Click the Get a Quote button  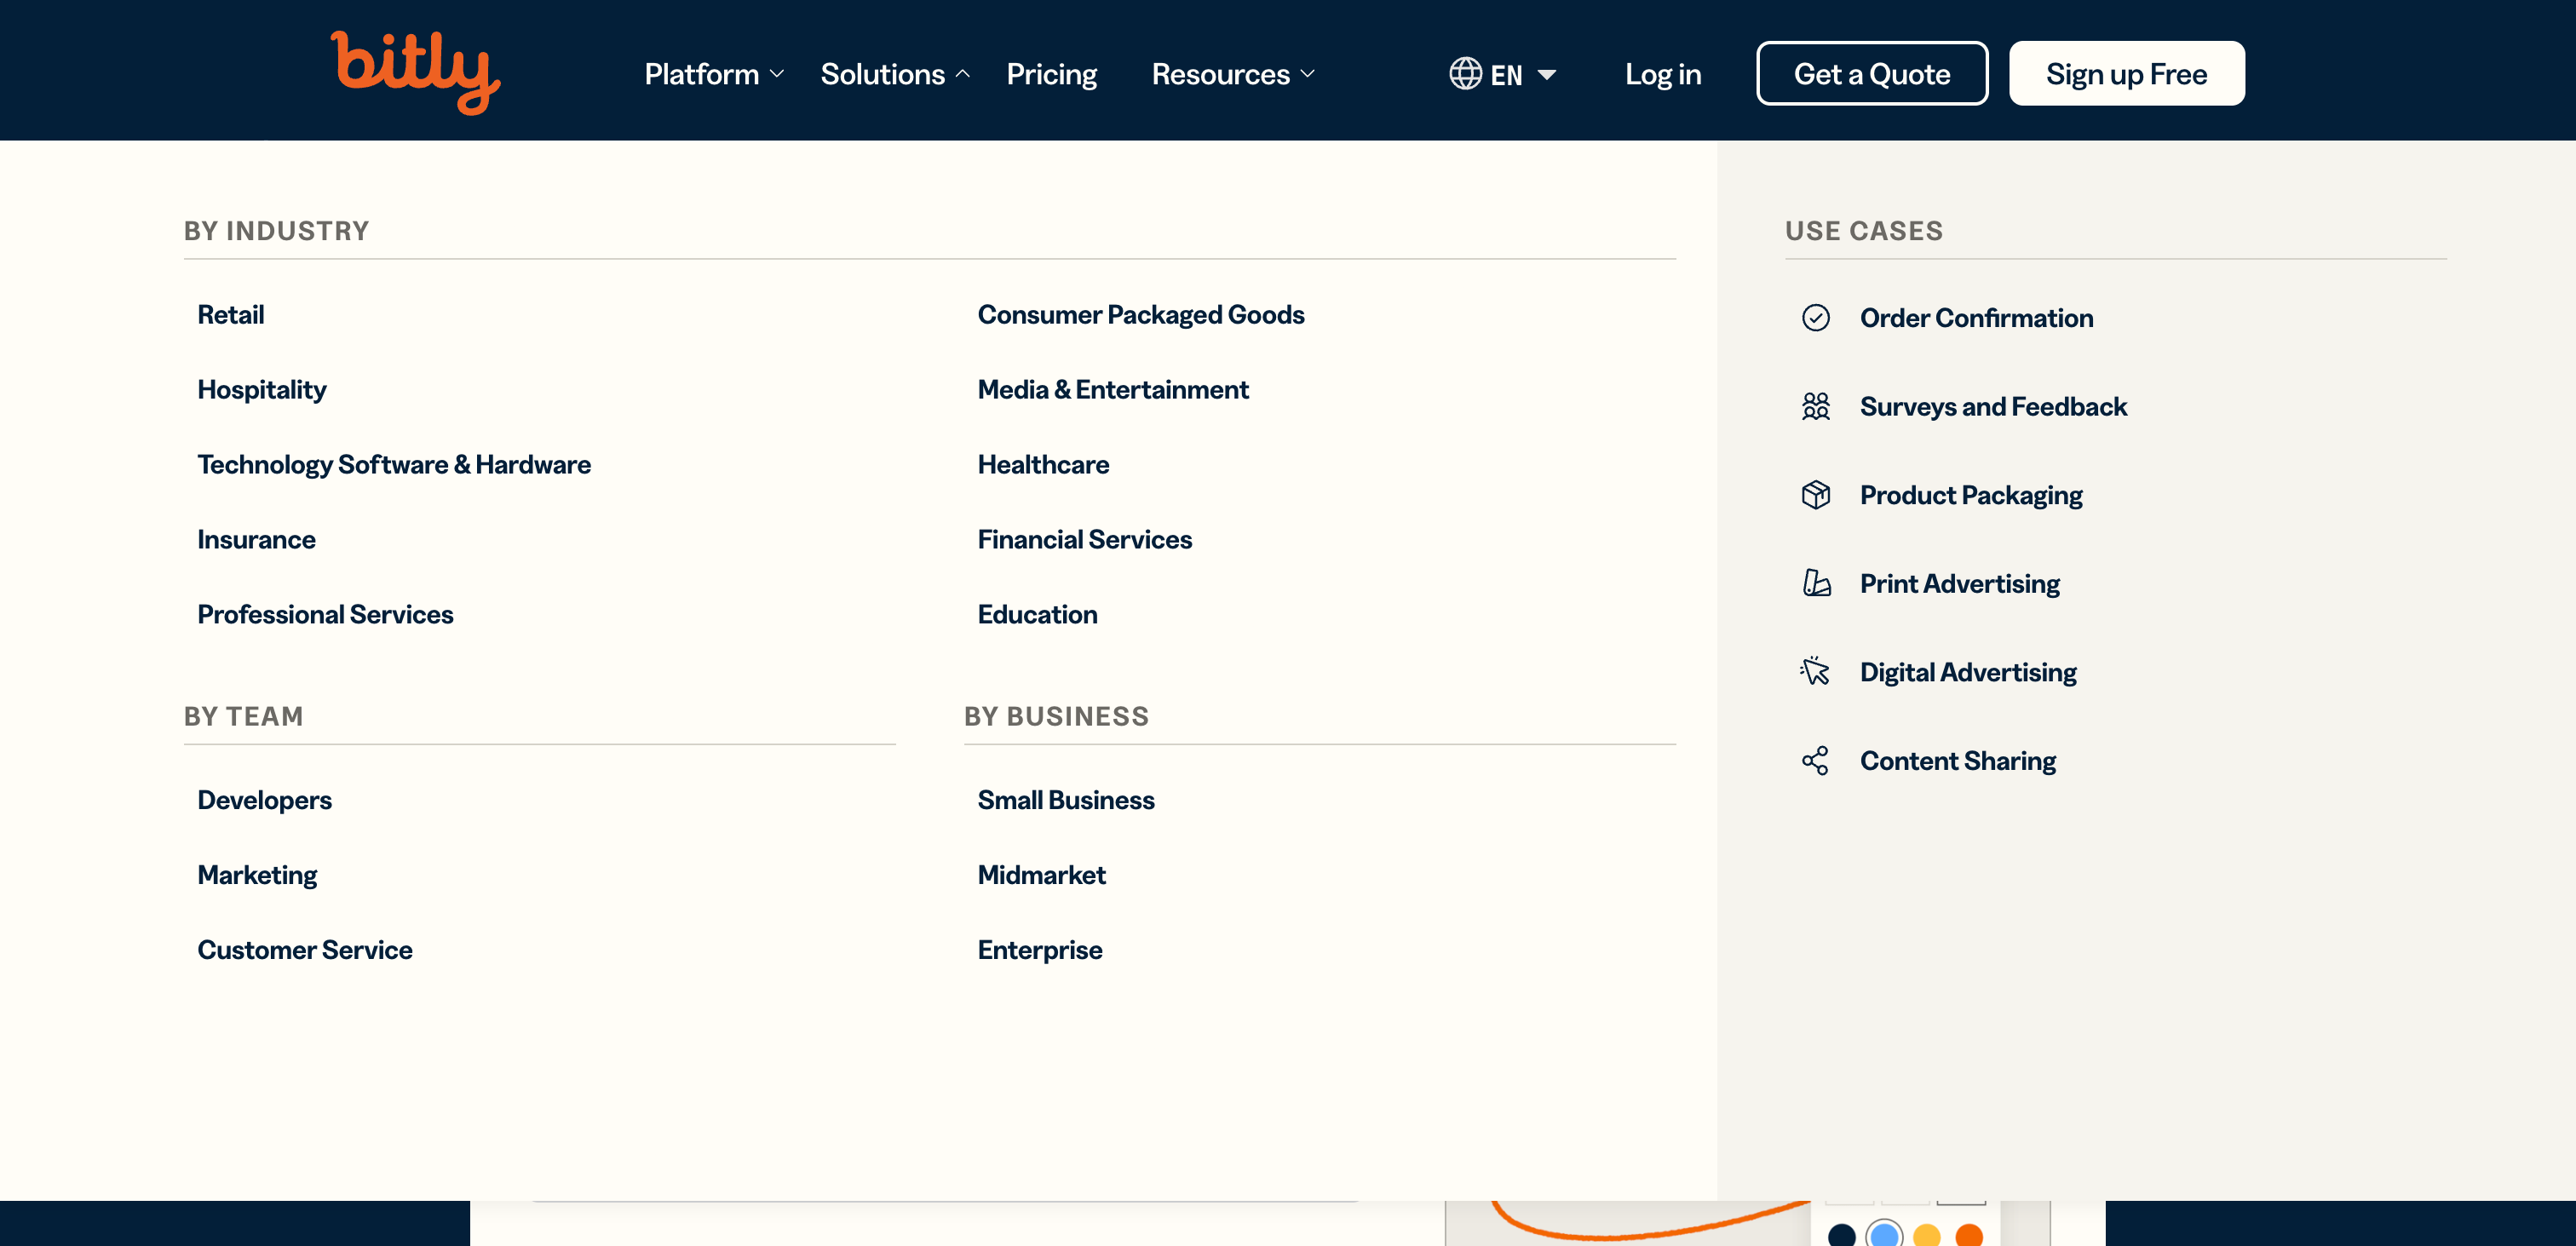(1871, 74)
